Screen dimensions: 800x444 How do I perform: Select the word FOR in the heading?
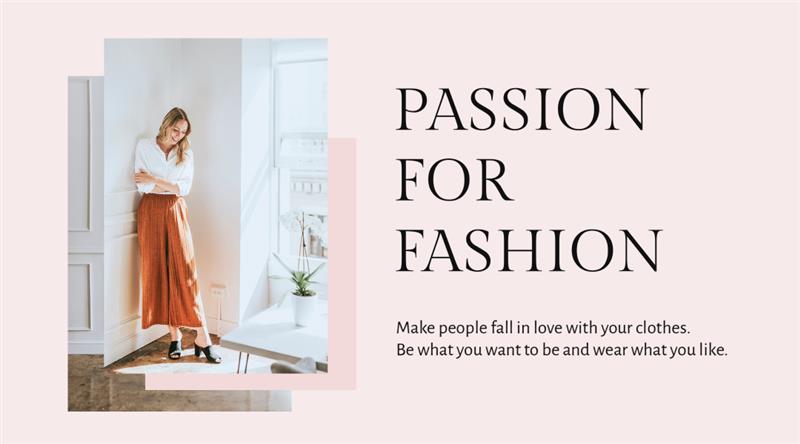pos(455,180)
